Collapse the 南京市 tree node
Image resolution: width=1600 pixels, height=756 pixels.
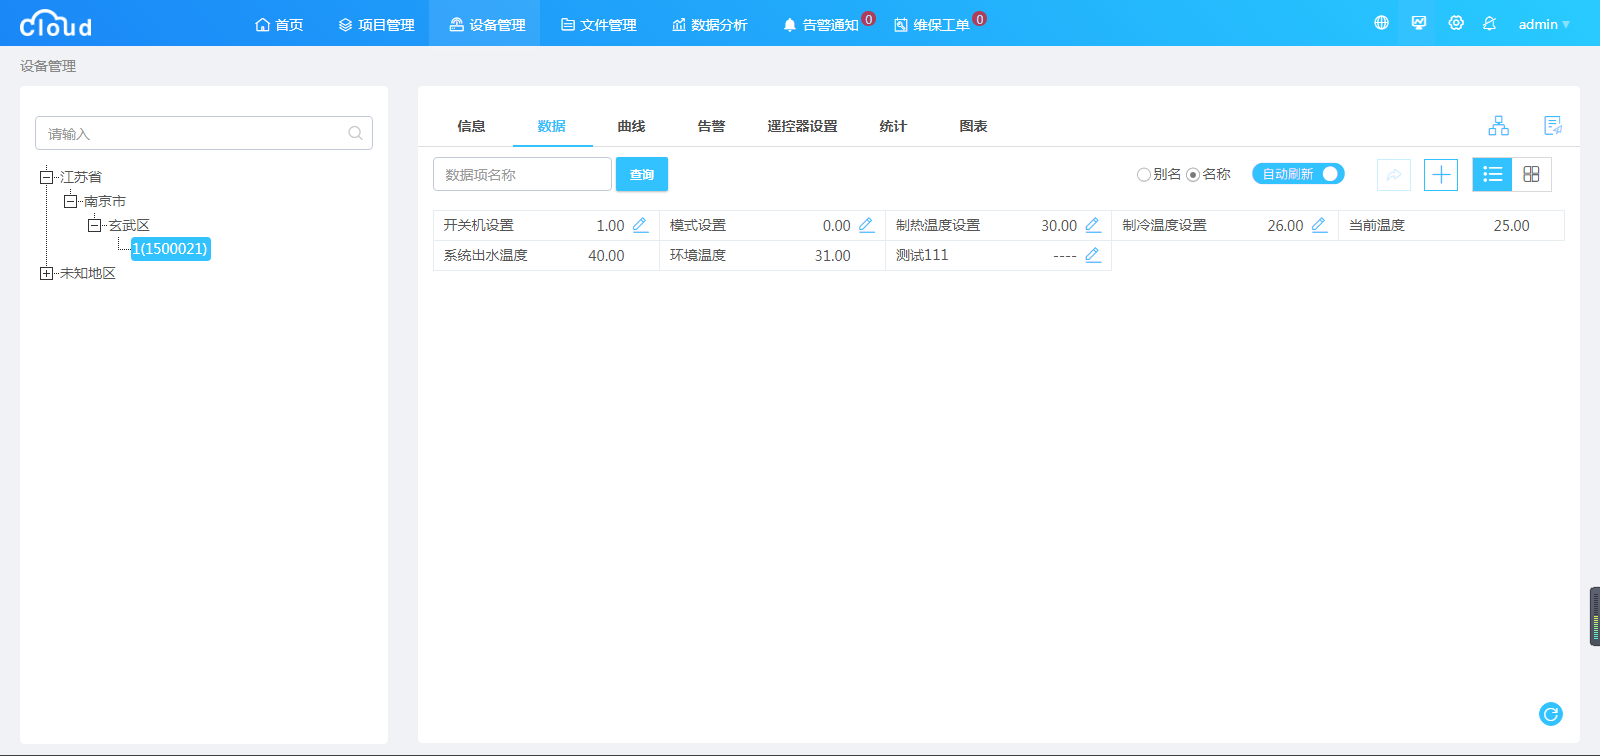[70, 201]
